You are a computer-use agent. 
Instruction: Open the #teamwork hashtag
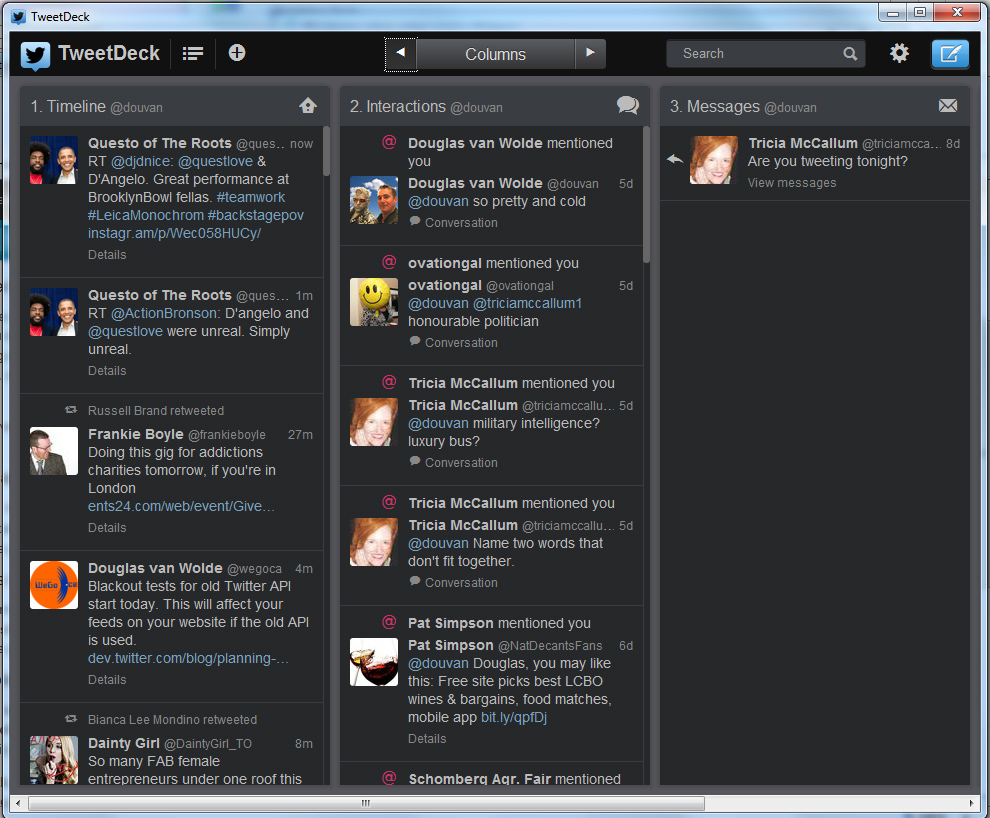point(251,197)
